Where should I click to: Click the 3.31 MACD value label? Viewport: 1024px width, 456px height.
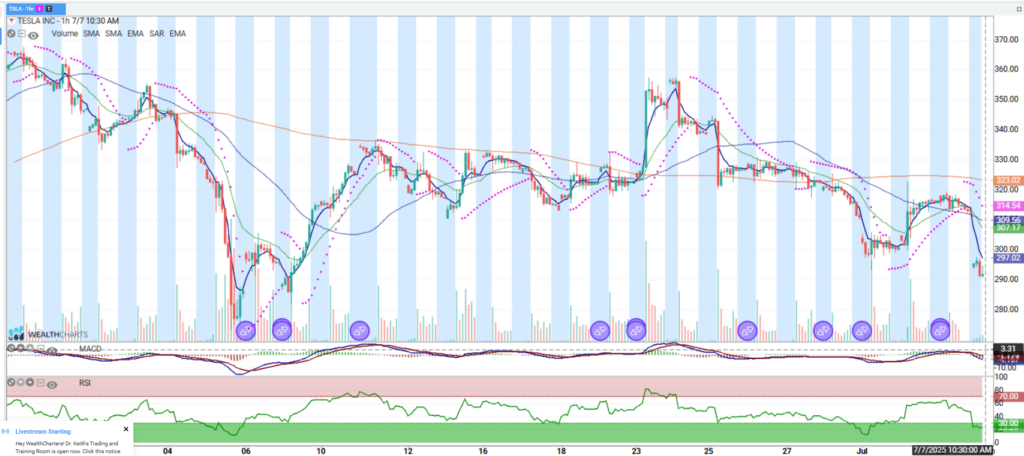click(x=1007, y=349)
